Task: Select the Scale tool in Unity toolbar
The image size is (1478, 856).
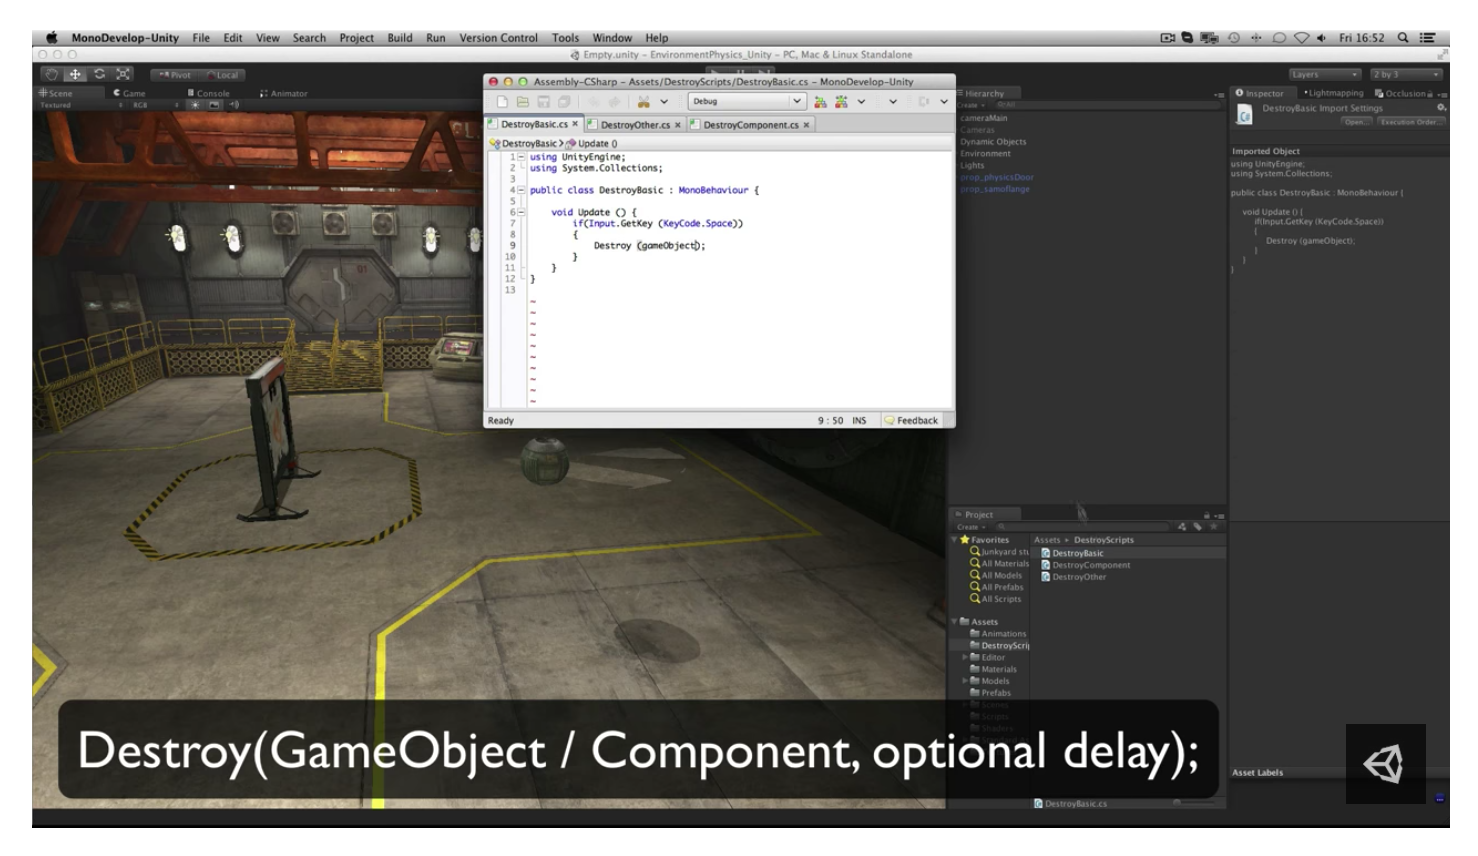Action: pos(123,74)
